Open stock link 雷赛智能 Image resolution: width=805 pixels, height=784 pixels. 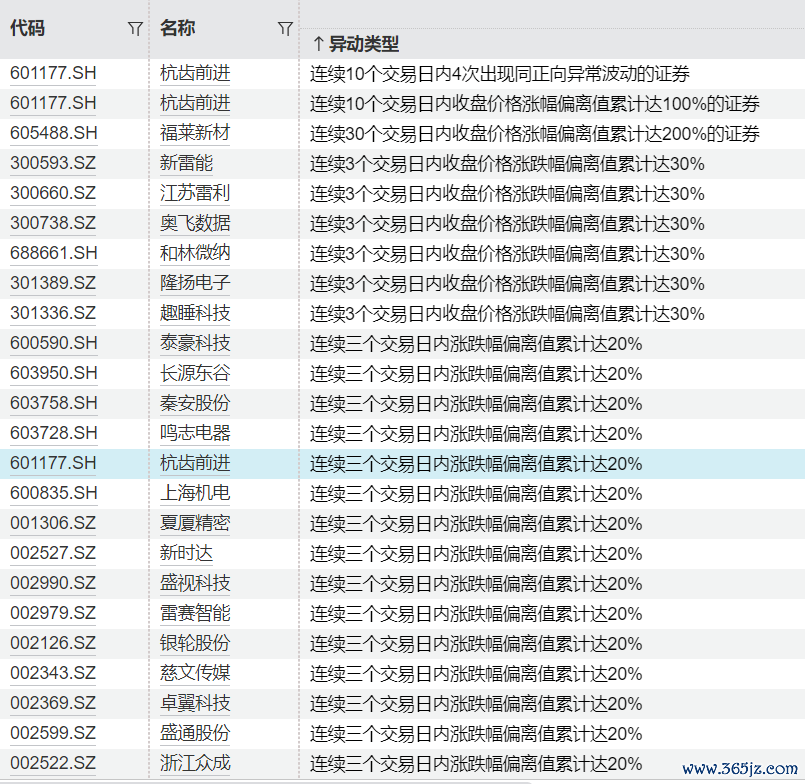pyautogui.click(x=195, y=613)
